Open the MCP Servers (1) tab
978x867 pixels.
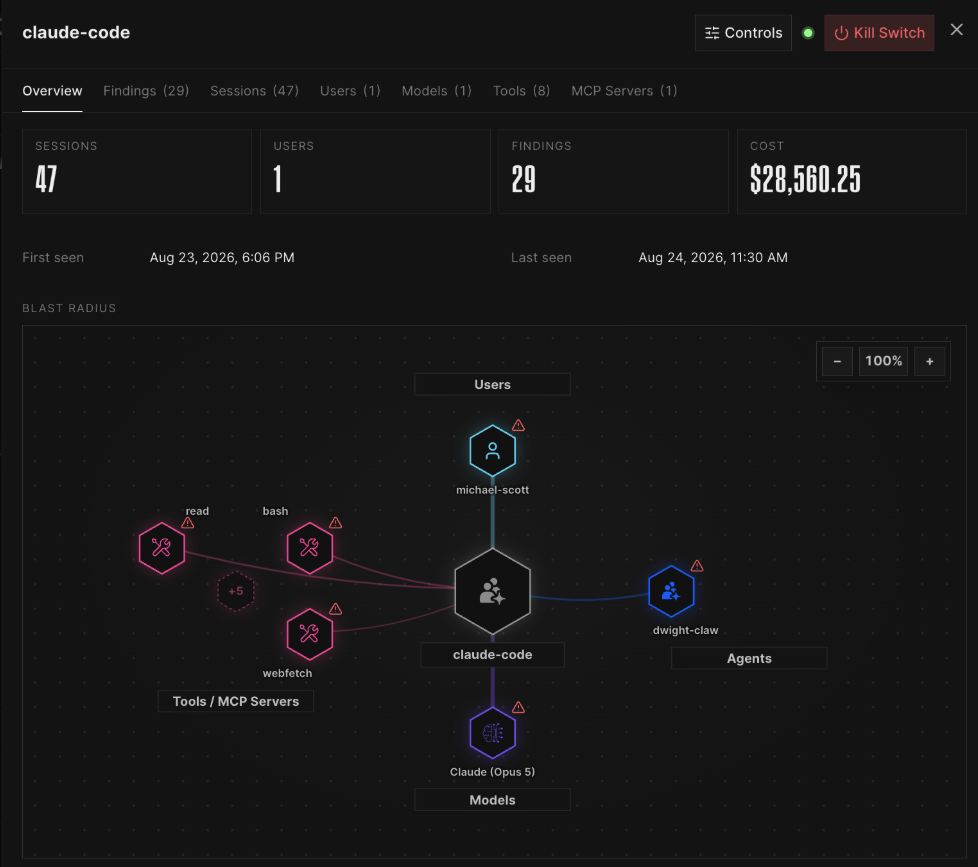[x=624, y=91]
